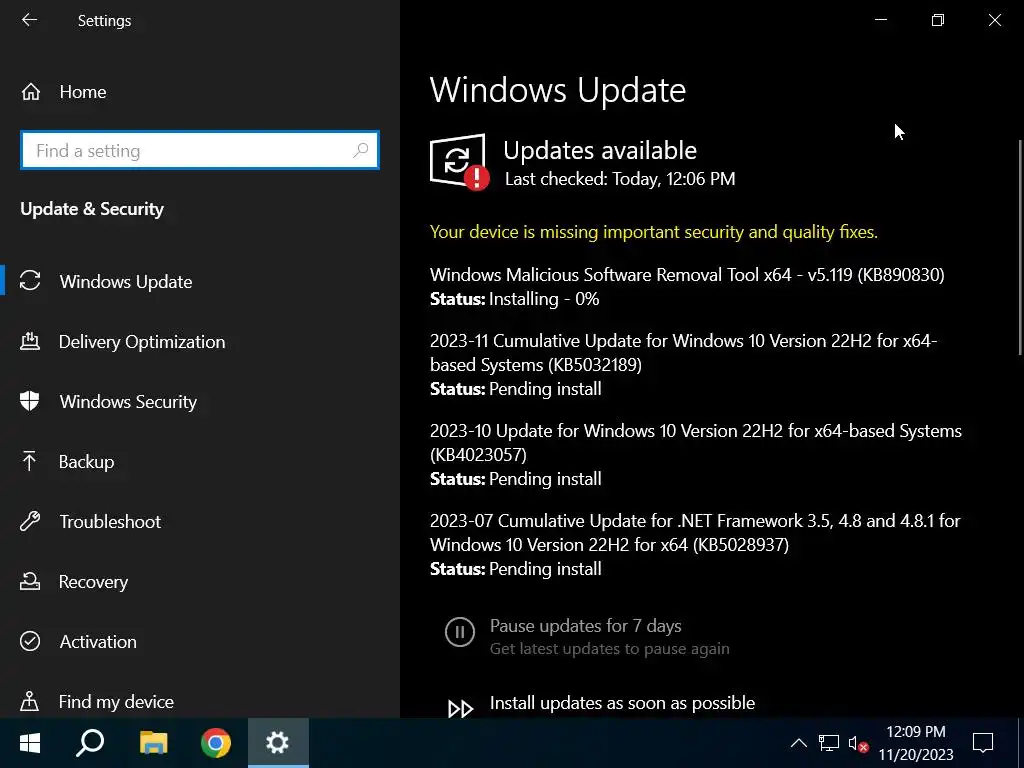Launch Google Chrome from taskbar
The width and height of the screenshot is (1024, 768).
click(216, 743)
